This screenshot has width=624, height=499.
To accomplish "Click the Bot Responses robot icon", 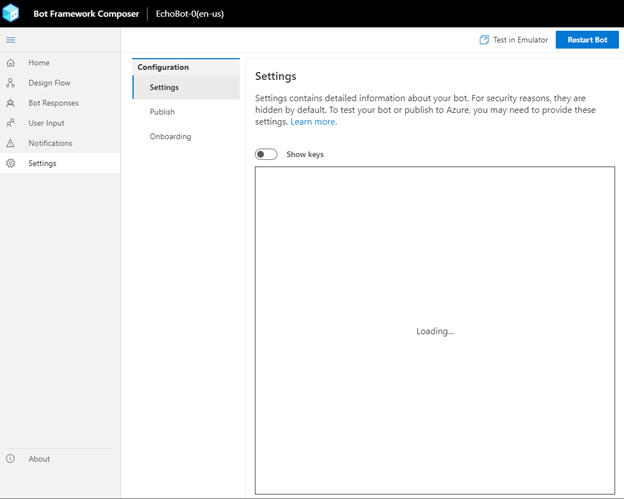I will coord(11,103).
